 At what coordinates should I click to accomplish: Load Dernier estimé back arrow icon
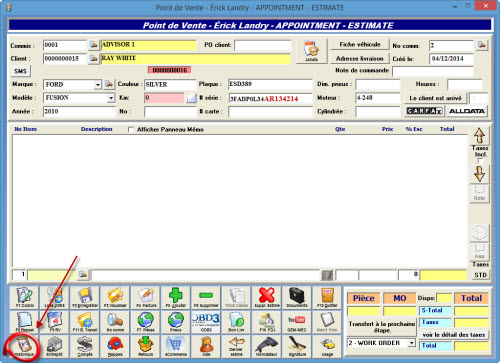click(x=236, y=347)
